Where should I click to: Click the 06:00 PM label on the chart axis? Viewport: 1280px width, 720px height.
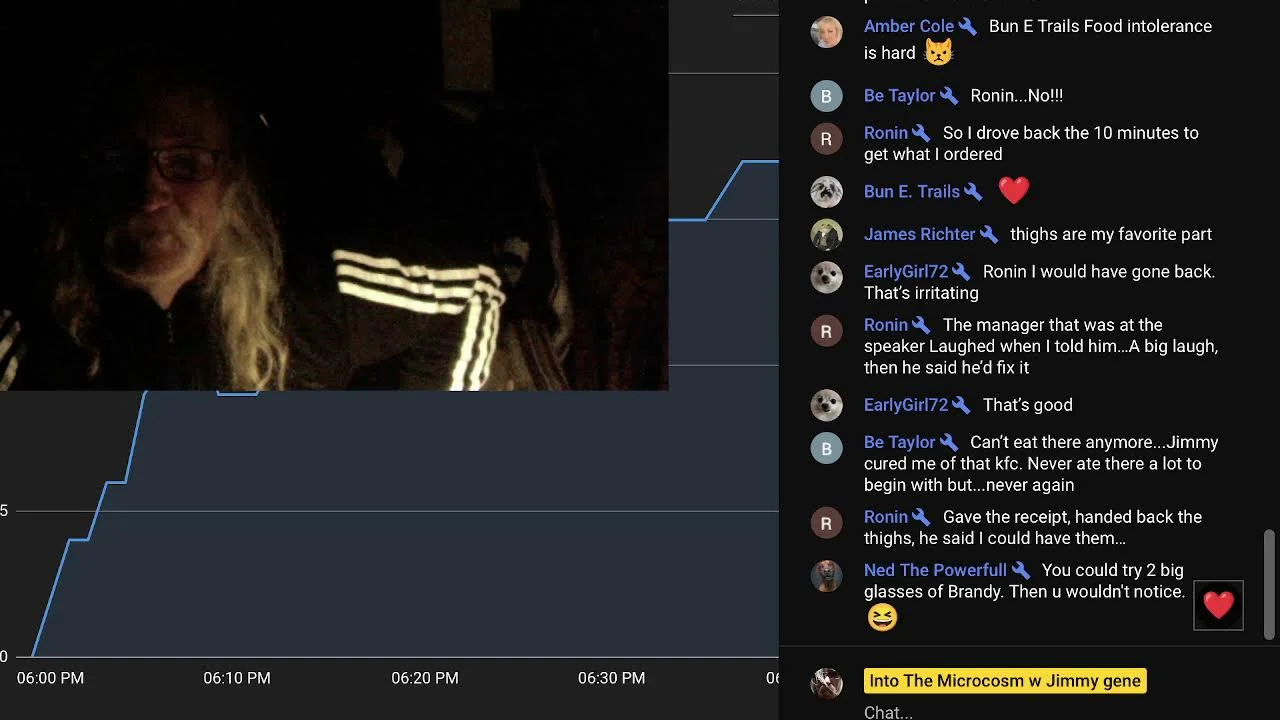50,678
